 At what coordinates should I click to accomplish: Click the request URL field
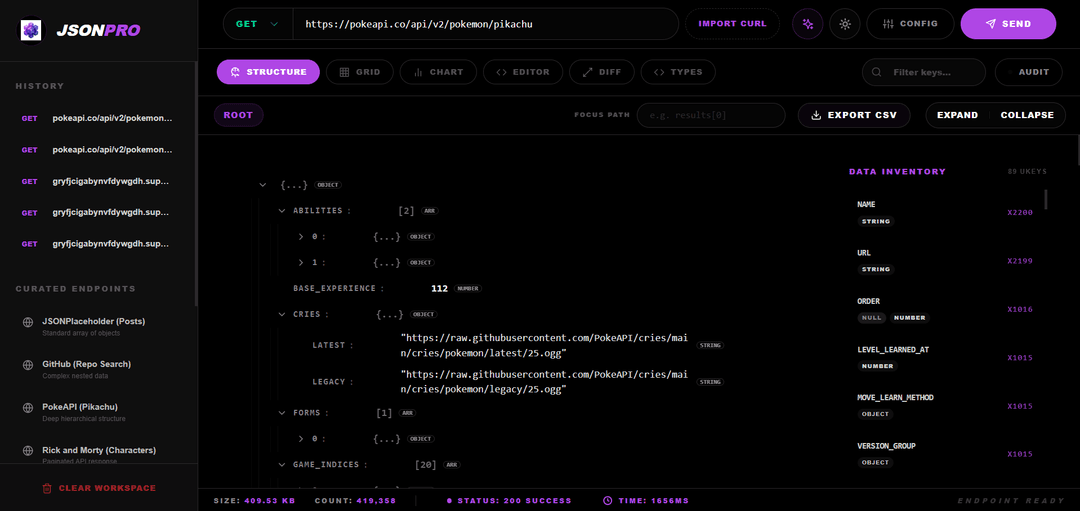coord(486,23)
